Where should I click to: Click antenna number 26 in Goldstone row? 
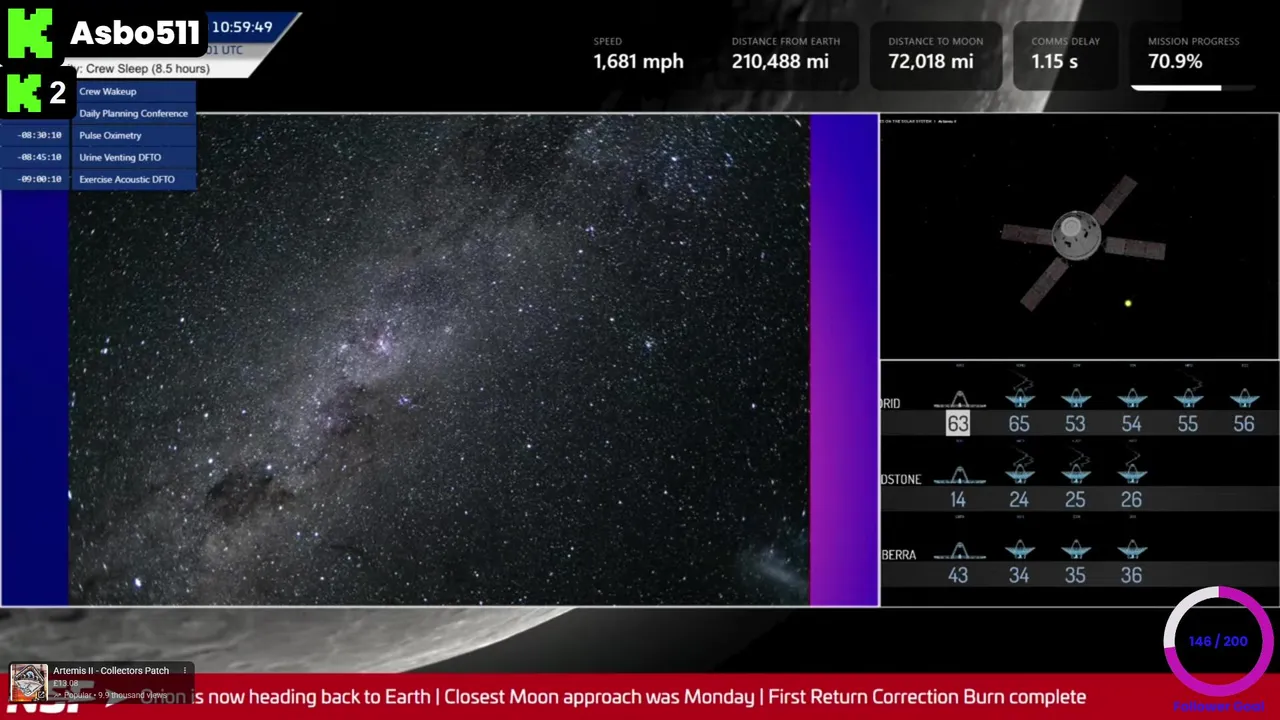coord(1131,499)
